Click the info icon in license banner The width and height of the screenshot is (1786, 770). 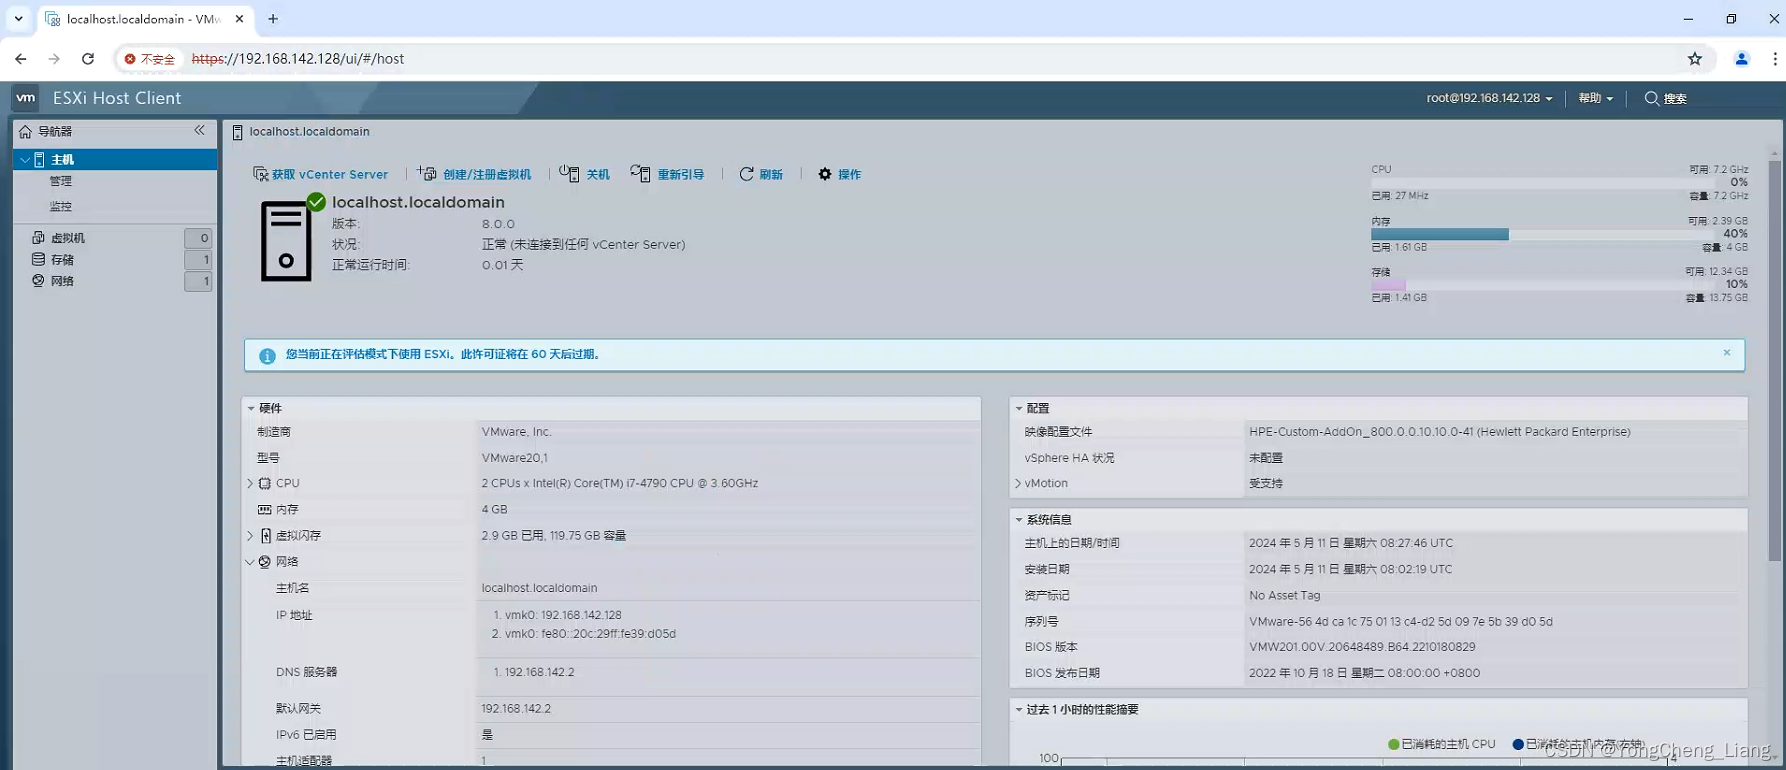click(267, 355)
